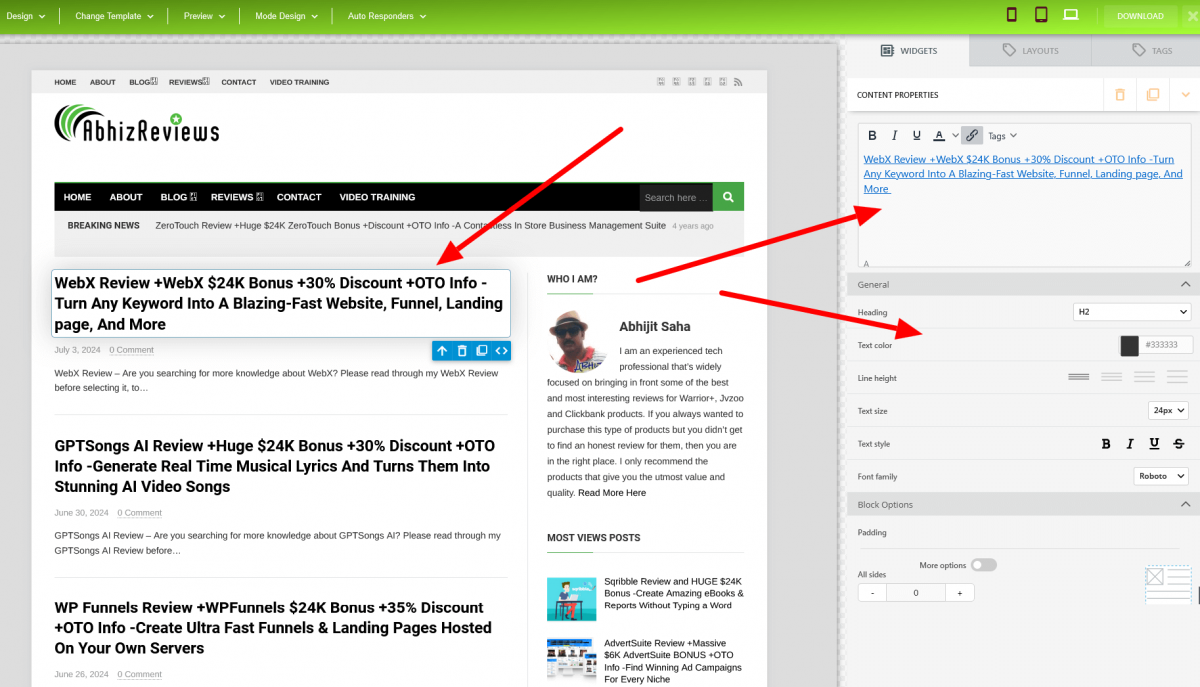Open the Auto Responders menu

point(387,16)
